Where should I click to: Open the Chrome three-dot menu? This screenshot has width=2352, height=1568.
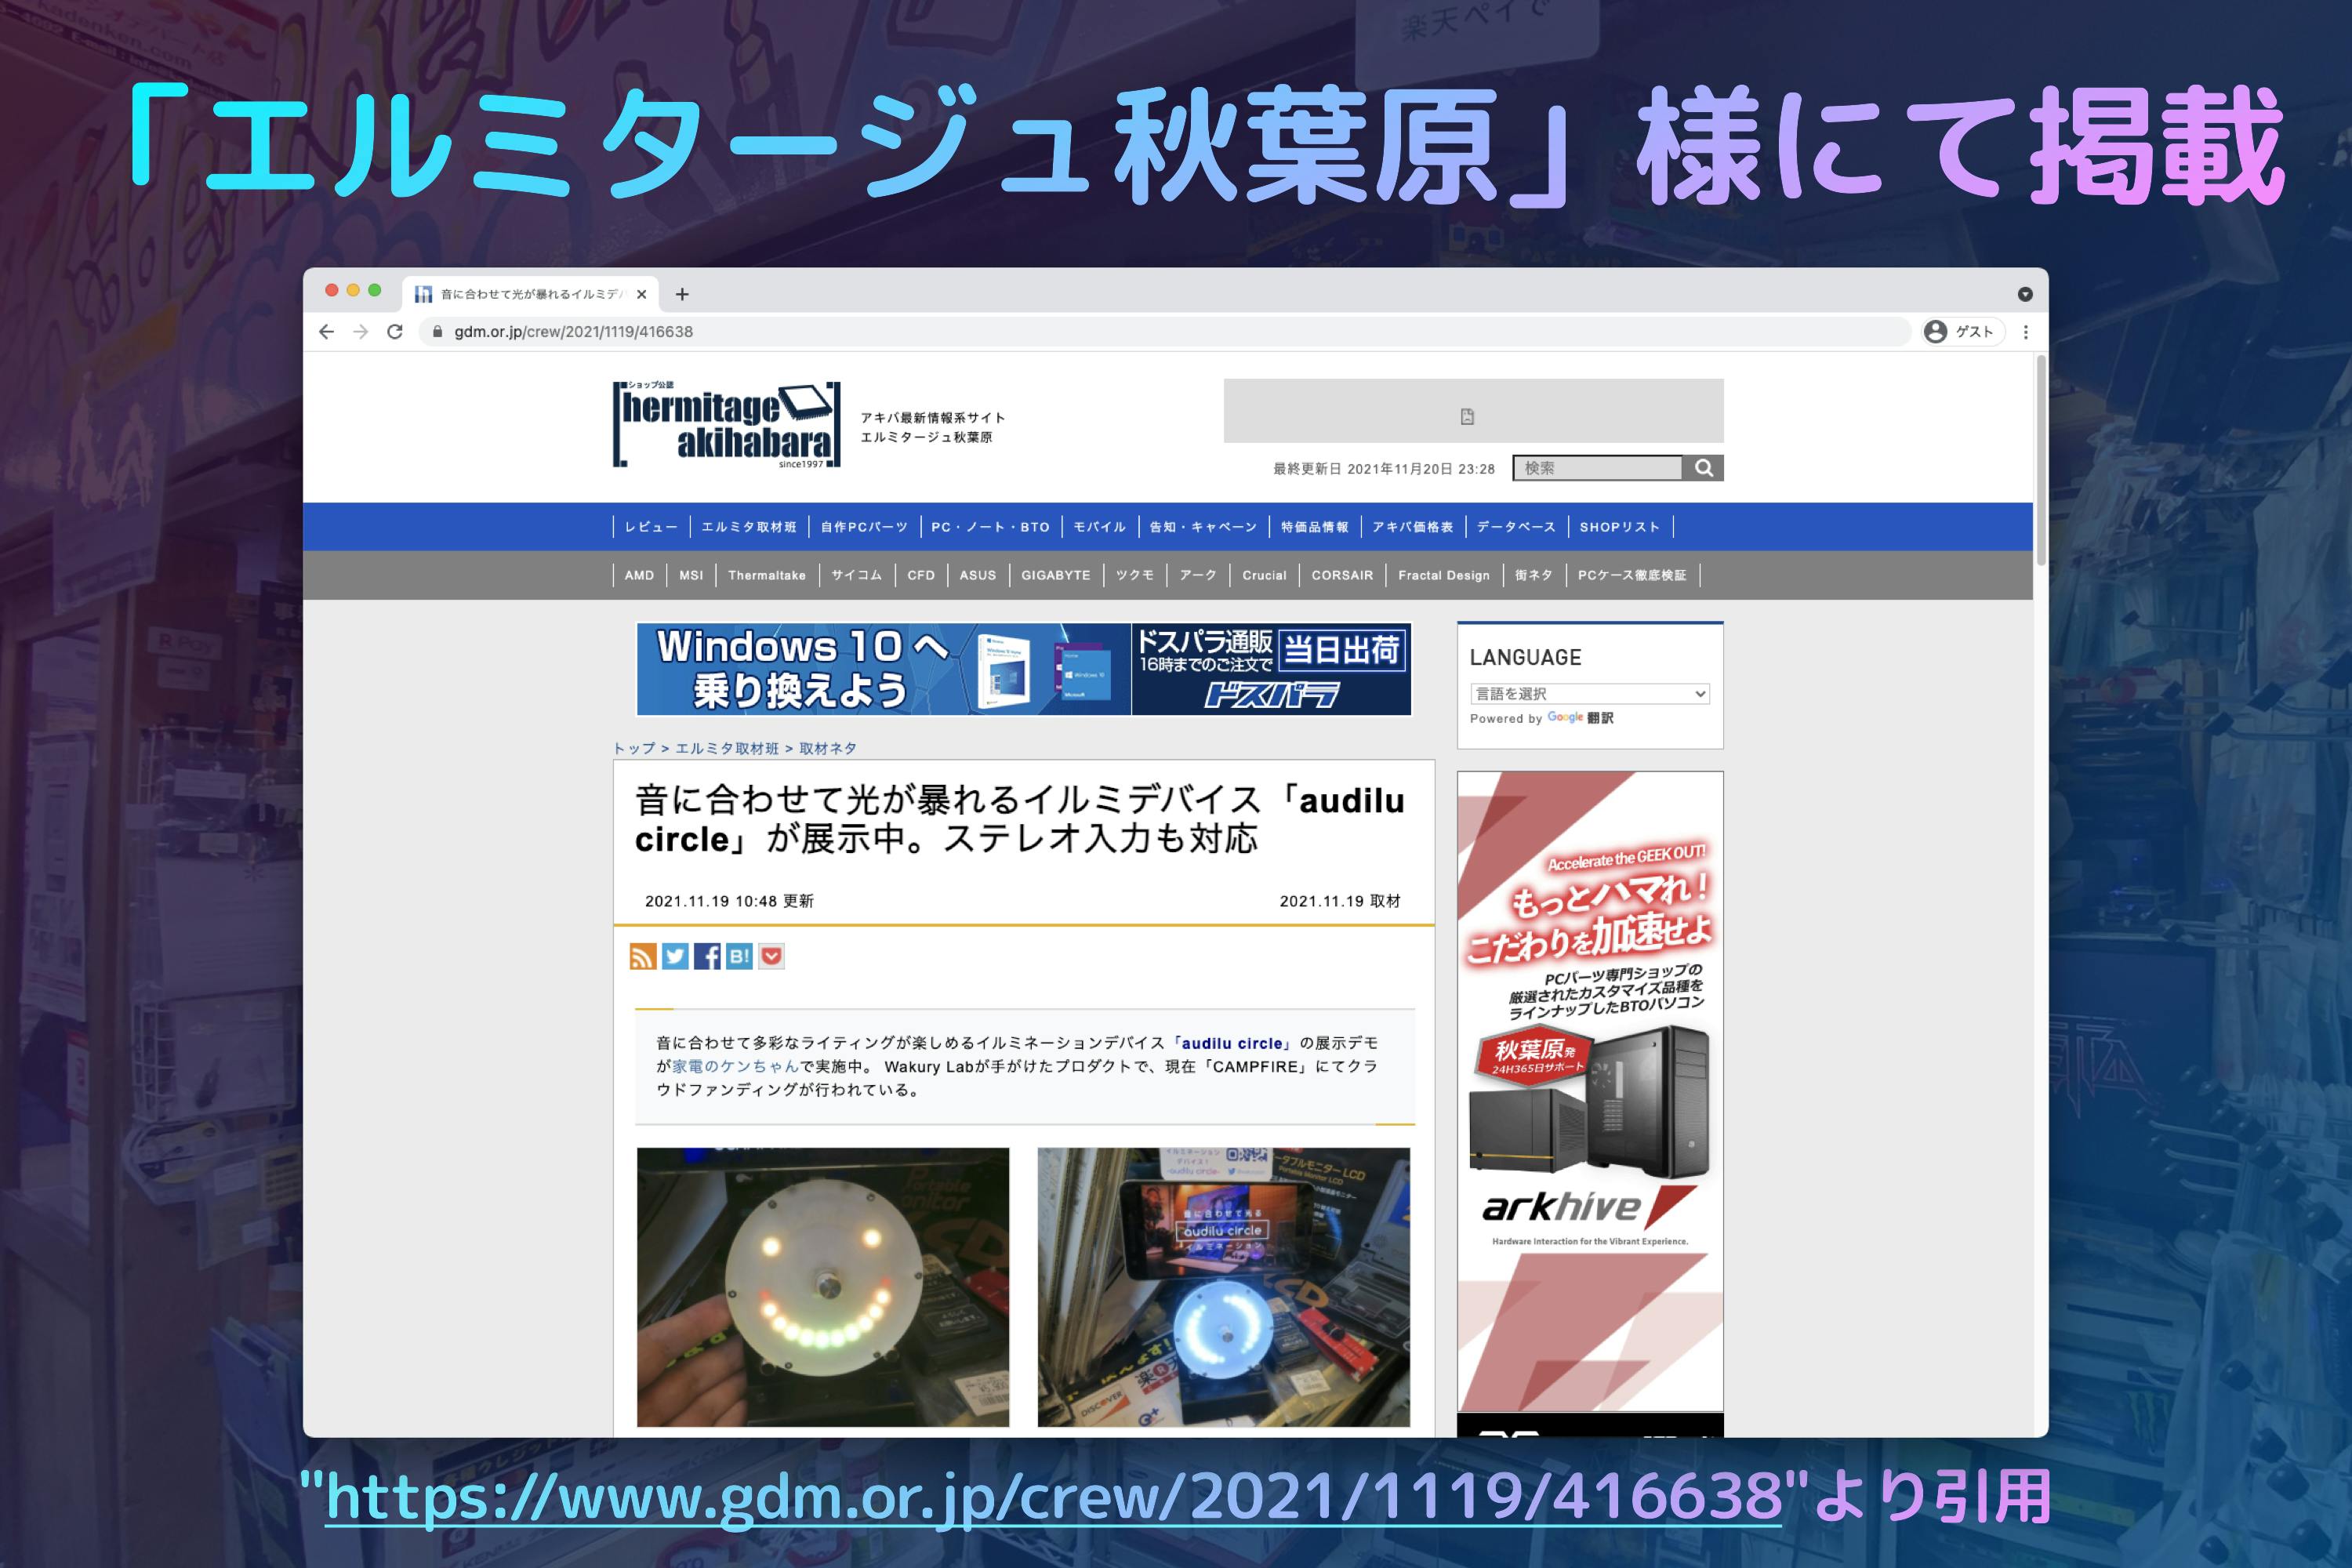pyautogui.click(x=2026, y=332)
